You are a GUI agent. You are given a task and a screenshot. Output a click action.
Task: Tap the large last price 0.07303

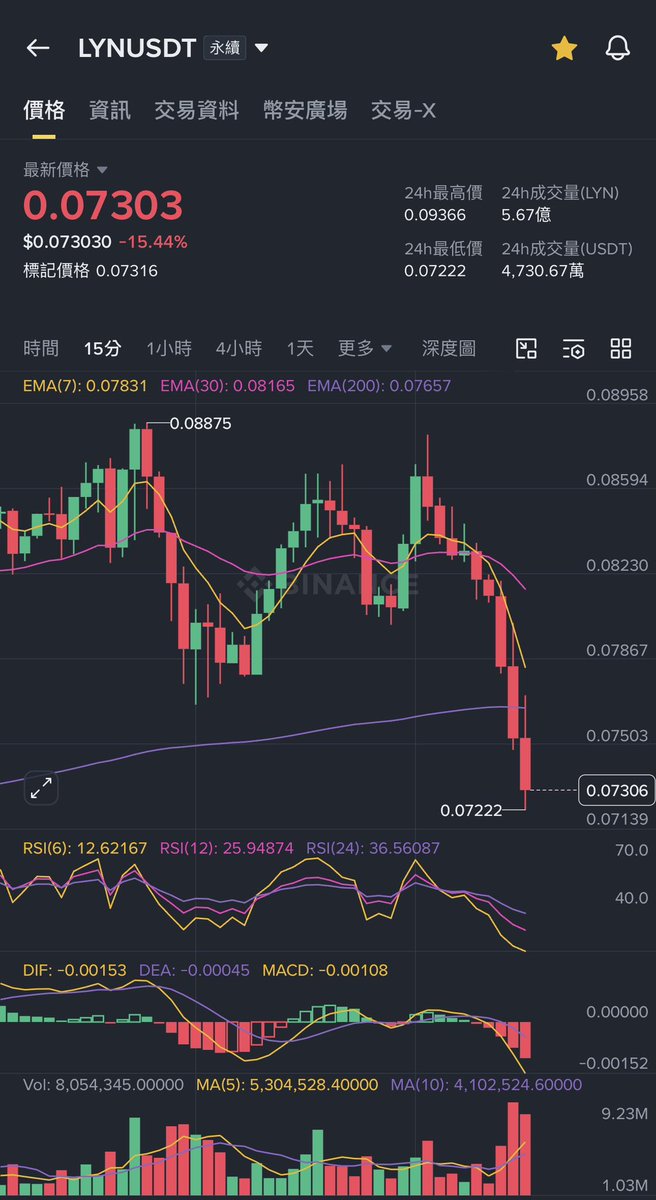tap(103, 206)
